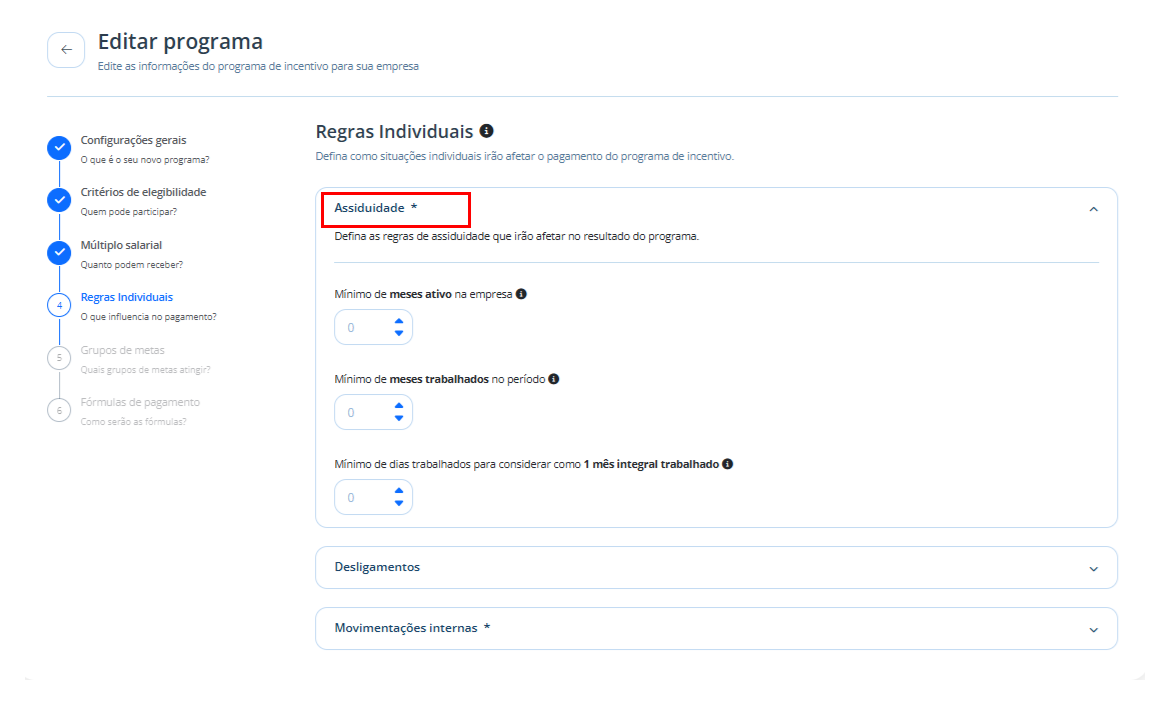This screenshot has width=1169, height=701.
Task: Increase the meses ativo value with up arrow
Action: [x=399, y=321]
